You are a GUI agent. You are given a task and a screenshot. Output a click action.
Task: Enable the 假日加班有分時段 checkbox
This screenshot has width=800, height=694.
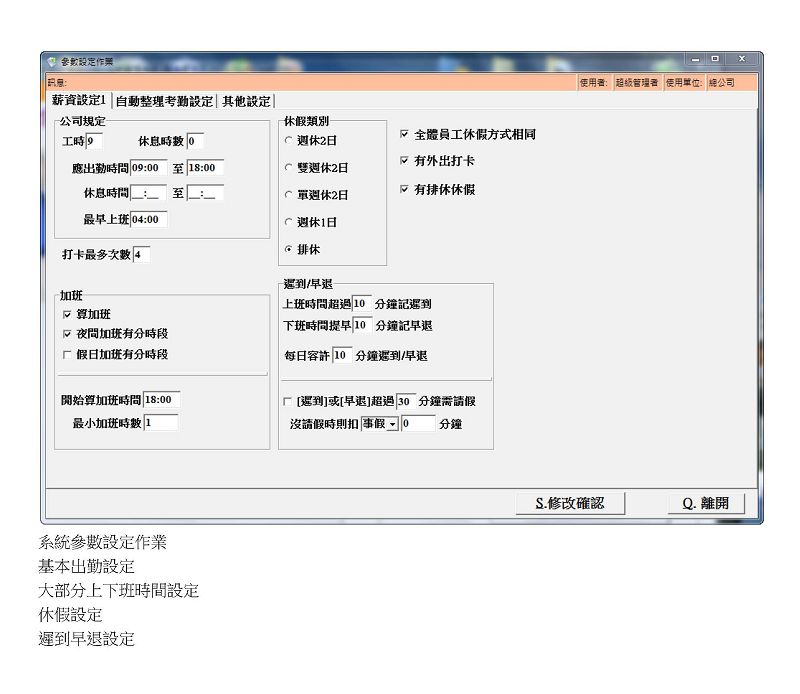pos(67,354)
